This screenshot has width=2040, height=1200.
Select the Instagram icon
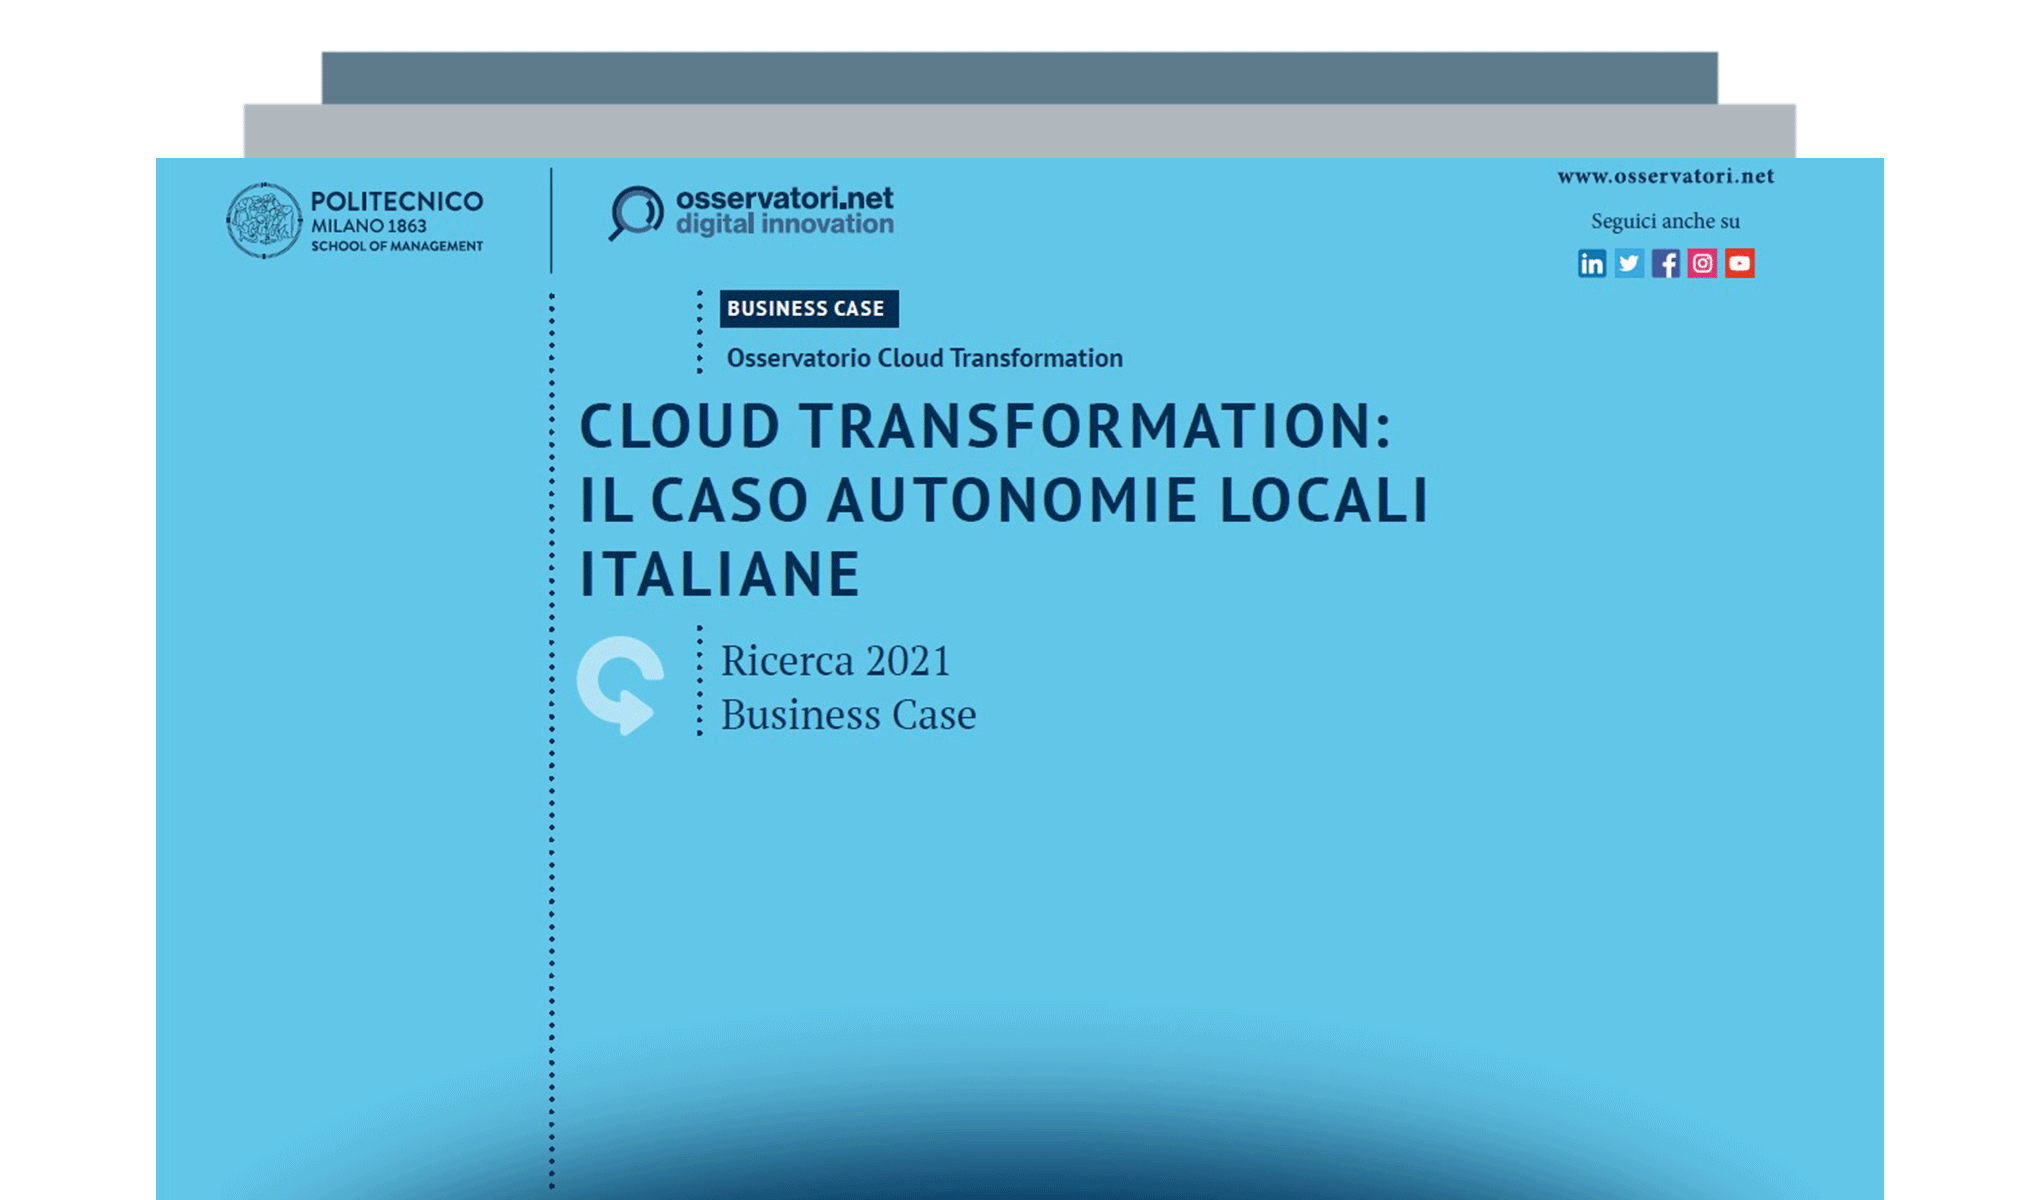(x=1702, y=263)
